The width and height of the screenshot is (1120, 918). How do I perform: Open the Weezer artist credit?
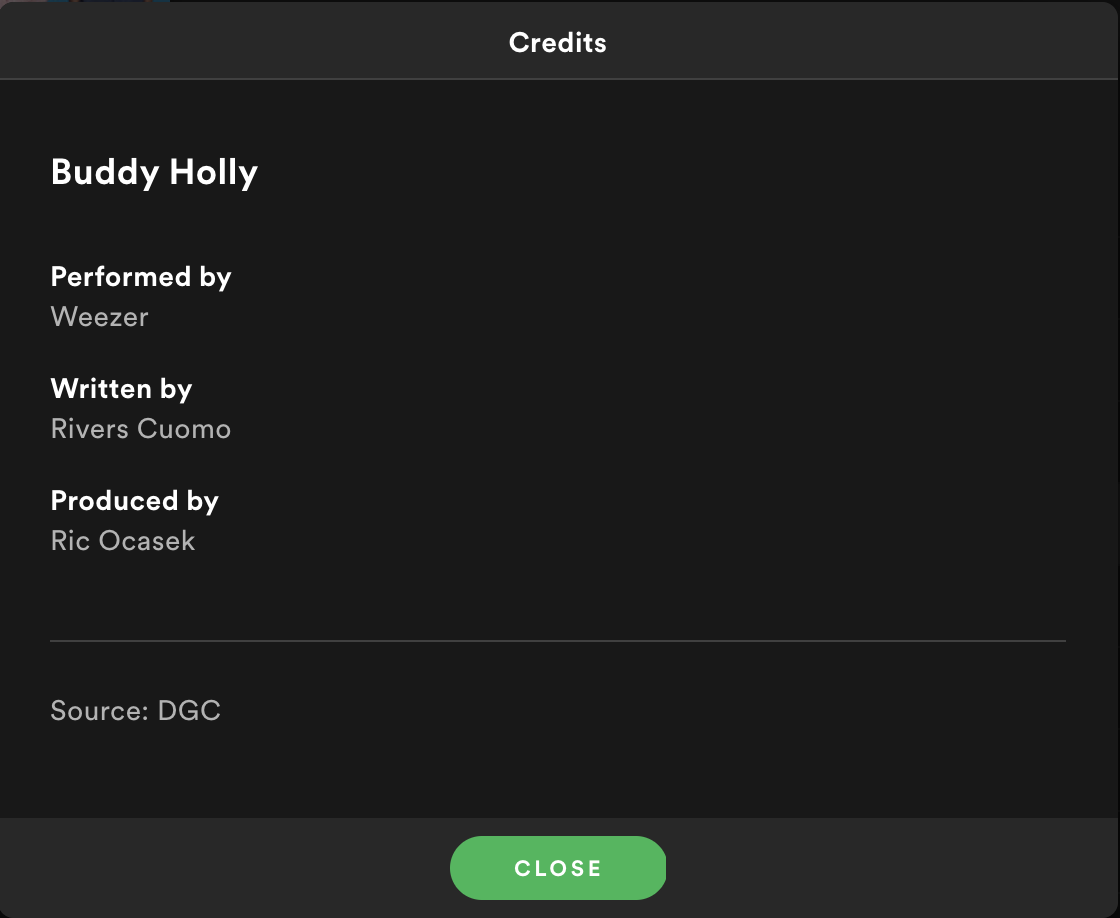(x=99, y=316)
